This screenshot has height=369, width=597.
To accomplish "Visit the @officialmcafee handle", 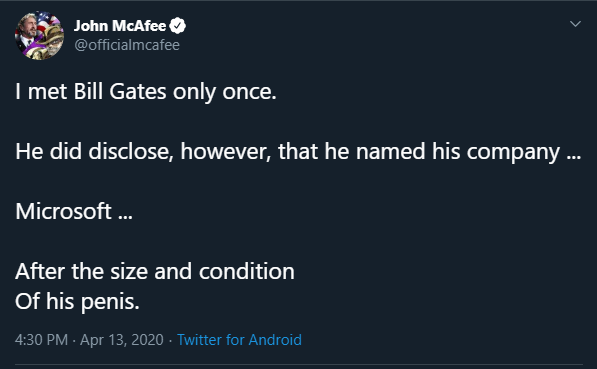I will (127, 45).
